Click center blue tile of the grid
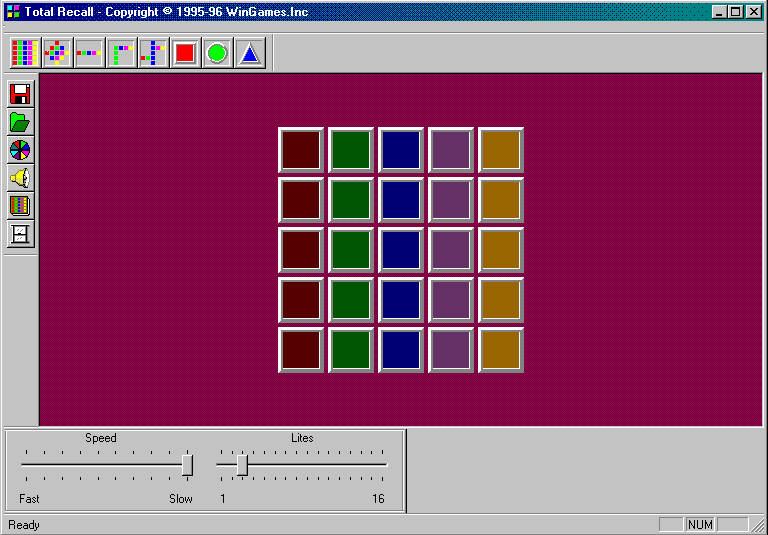The width and height of the screenshot is (768, 535). (401, 250)
